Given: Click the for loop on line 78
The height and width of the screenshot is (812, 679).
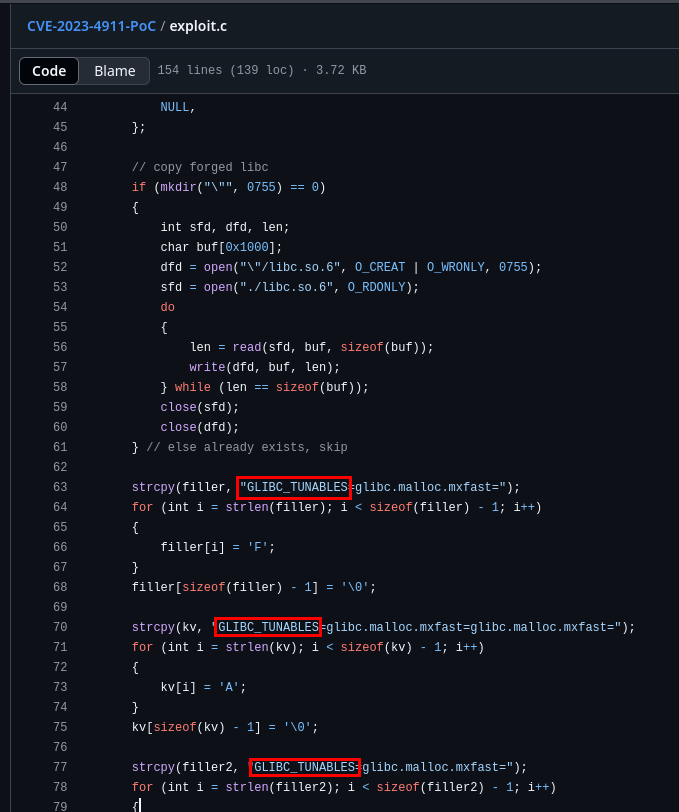Looking at the screenshot, I should click(x=344, y=787).
